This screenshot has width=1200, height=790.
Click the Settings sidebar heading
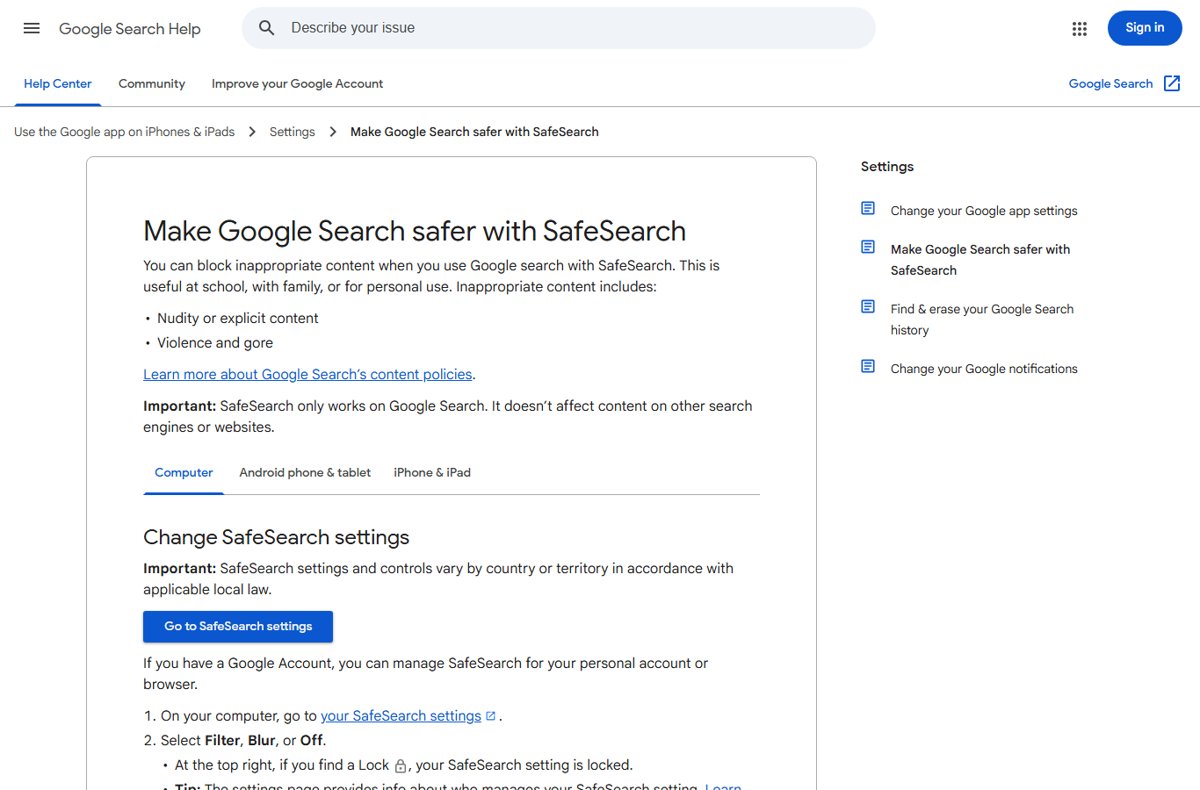tap(887, 167)
